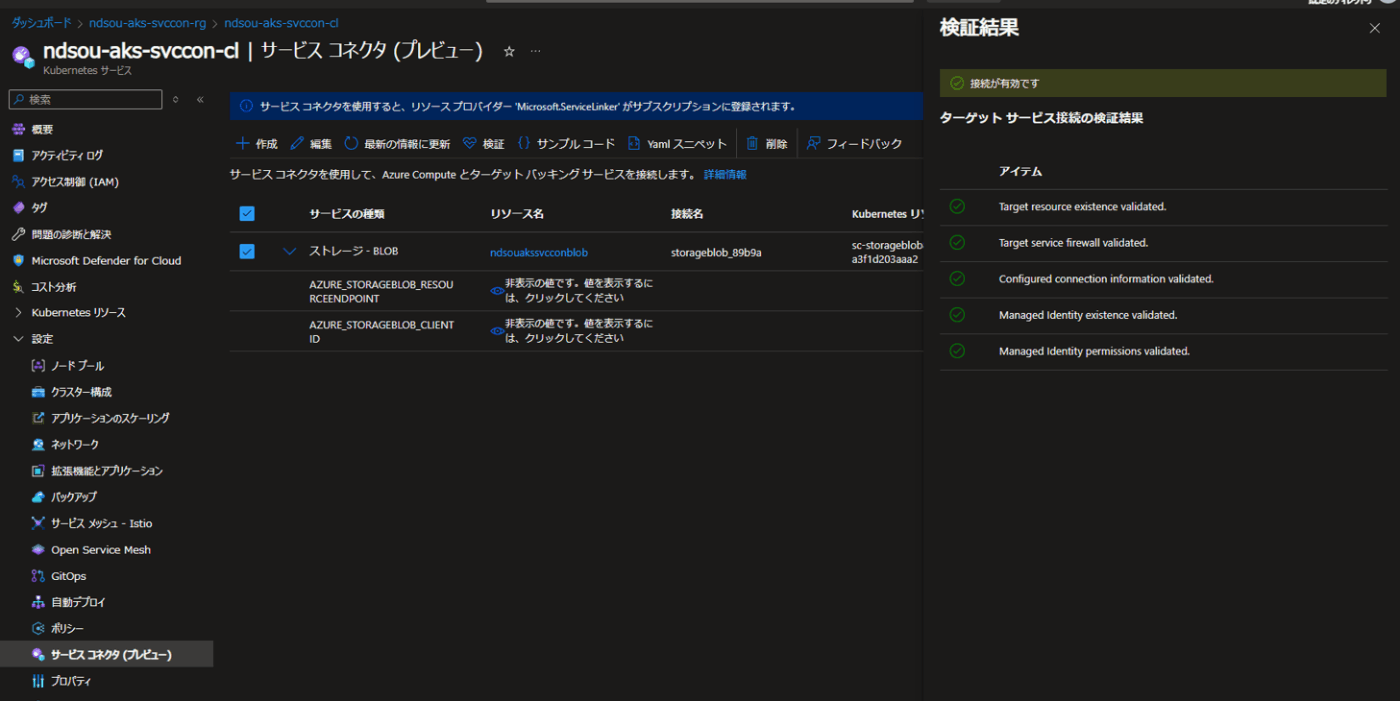
Task: Click the バックアップ cloud icon
Action: pyautogui.click(x=38, y=497)
